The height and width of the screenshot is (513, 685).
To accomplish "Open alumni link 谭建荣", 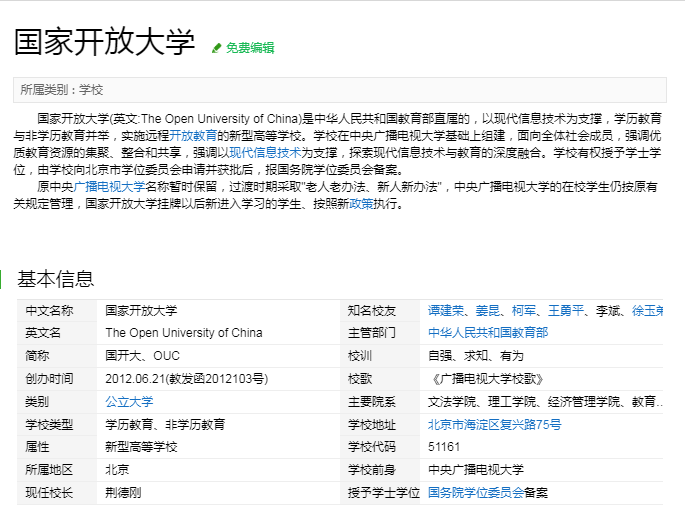I will pos(446,311).
